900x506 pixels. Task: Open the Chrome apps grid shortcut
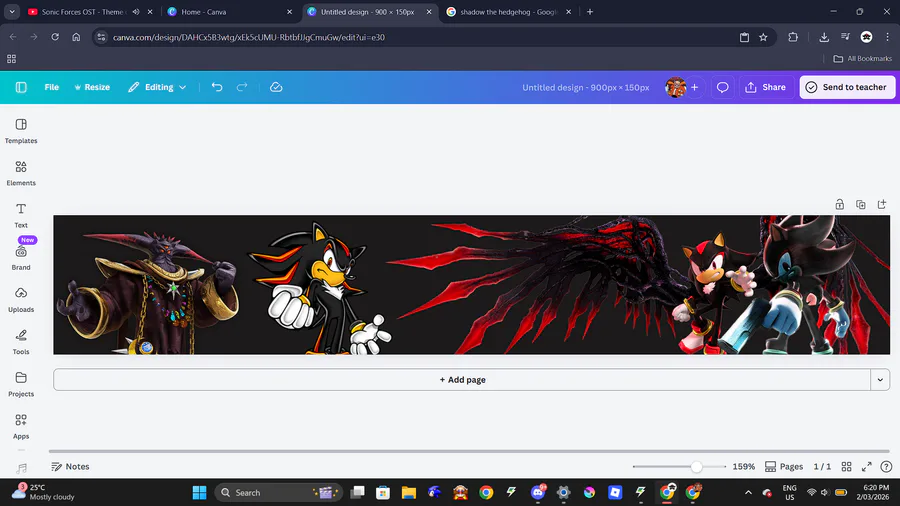(11, 59)
